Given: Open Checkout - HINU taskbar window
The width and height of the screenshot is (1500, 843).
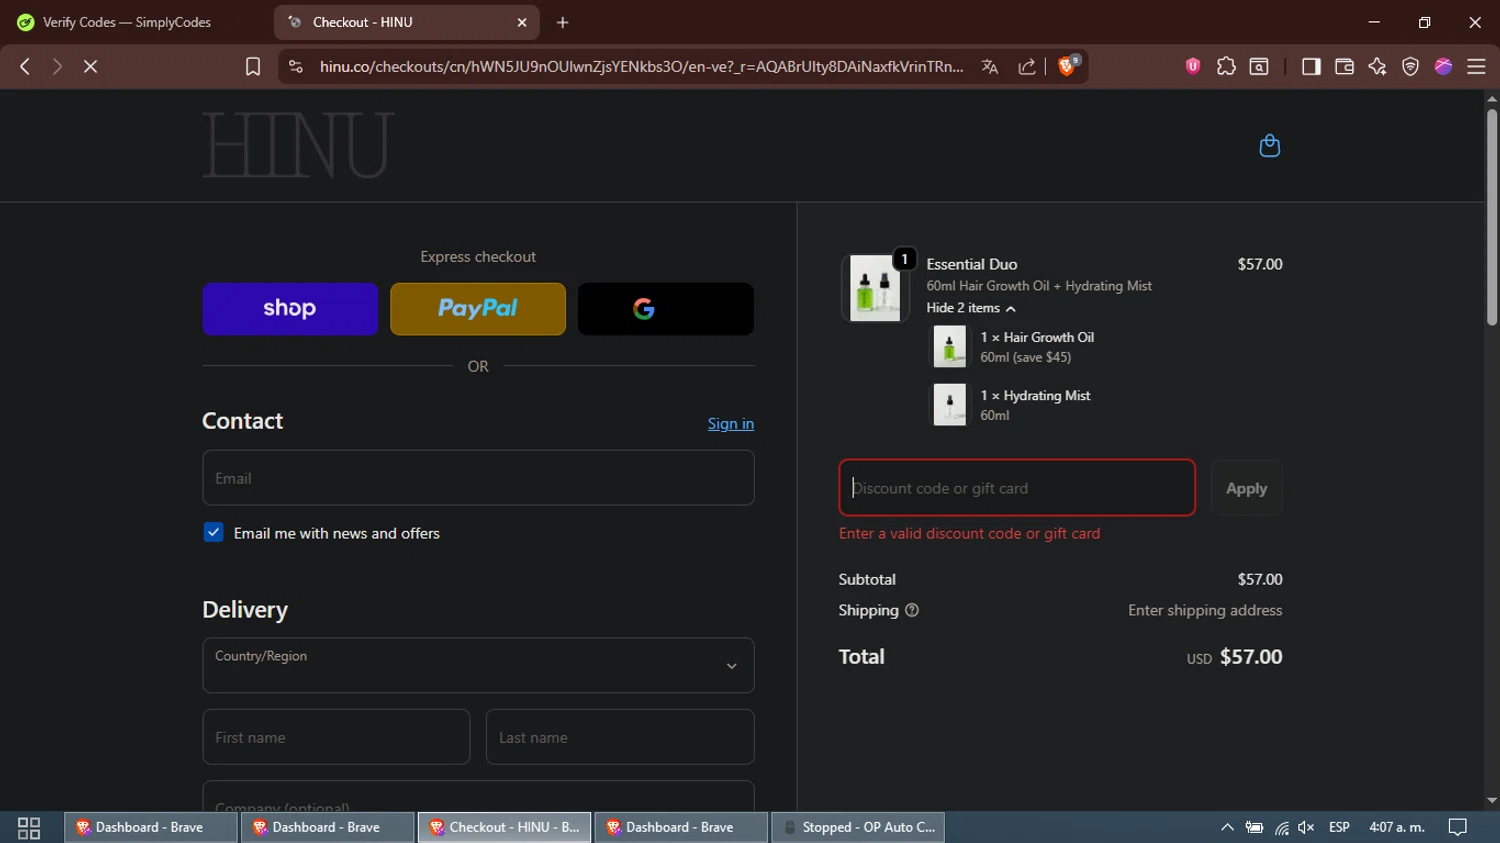Looking at the screenshot, I should pyautogui.click(x=504, y=827).
